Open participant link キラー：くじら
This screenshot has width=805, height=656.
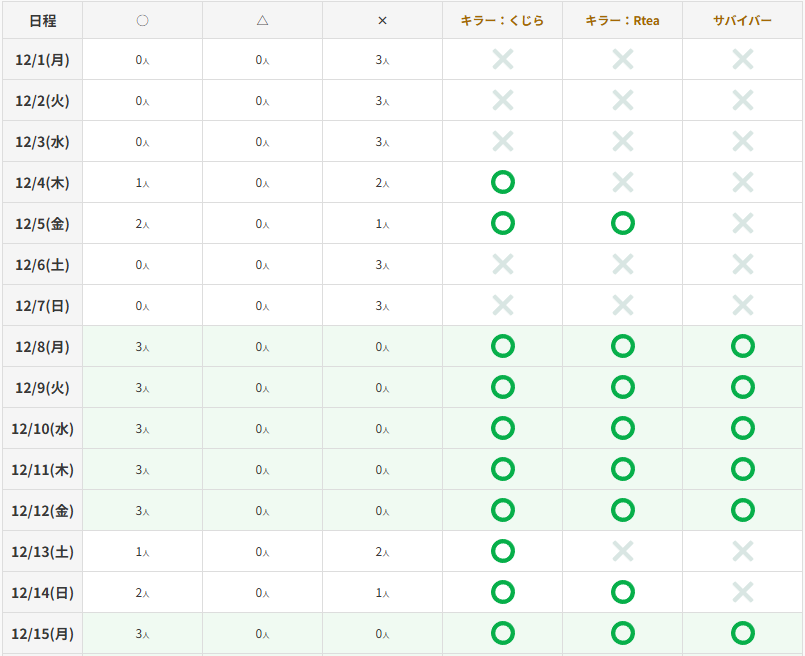[502, 21]
